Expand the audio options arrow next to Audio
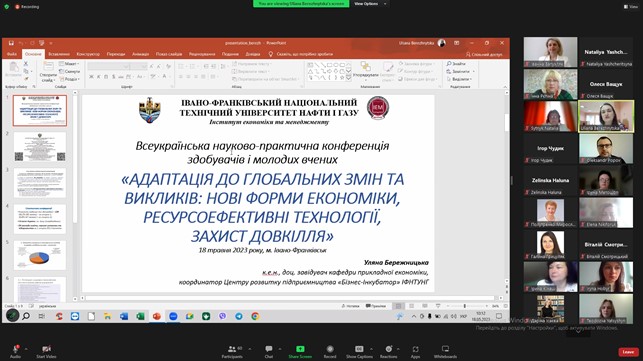Screen dimensions: 643x361 pyautogui.click(x=26, y=349)
